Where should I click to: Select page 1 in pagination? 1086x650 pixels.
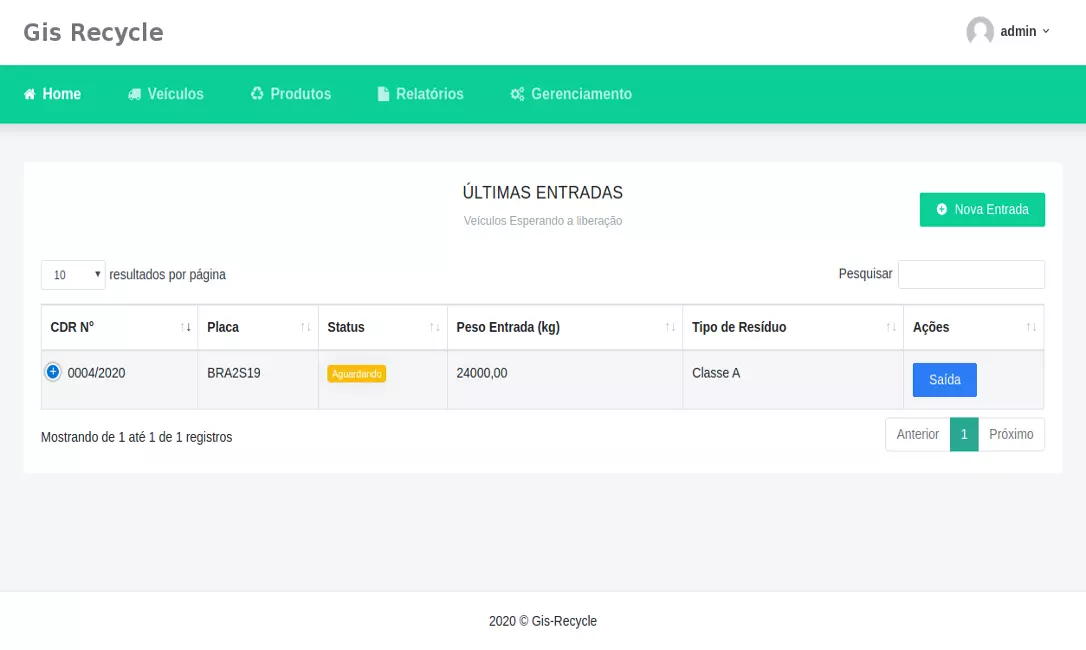[964, 434]
